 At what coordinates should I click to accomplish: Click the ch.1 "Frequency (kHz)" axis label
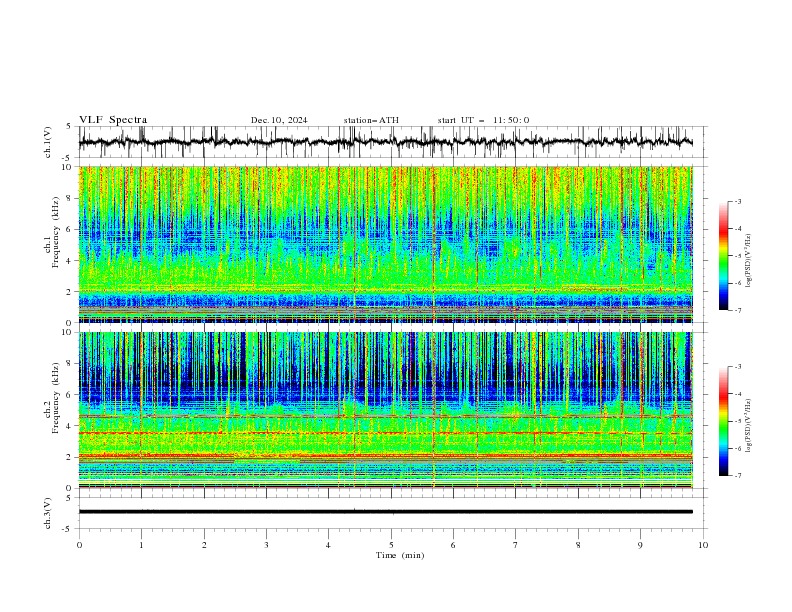tap(56, 233)
